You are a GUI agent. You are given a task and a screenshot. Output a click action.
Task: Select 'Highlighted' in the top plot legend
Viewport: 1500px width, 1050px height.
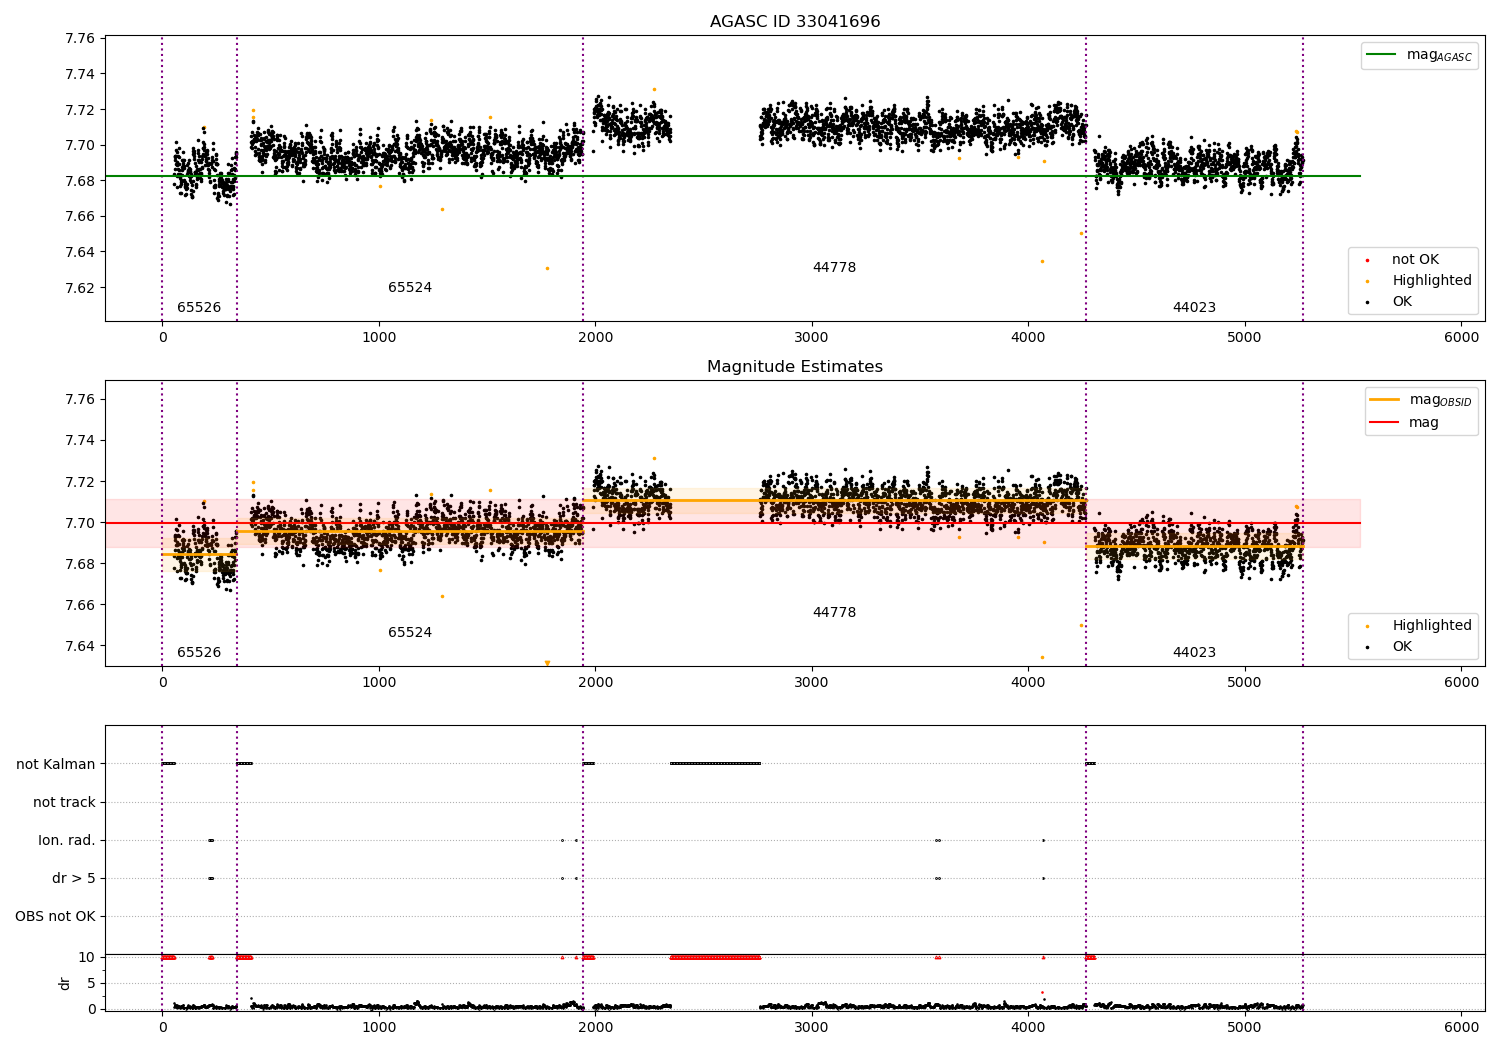point(1419,281)
